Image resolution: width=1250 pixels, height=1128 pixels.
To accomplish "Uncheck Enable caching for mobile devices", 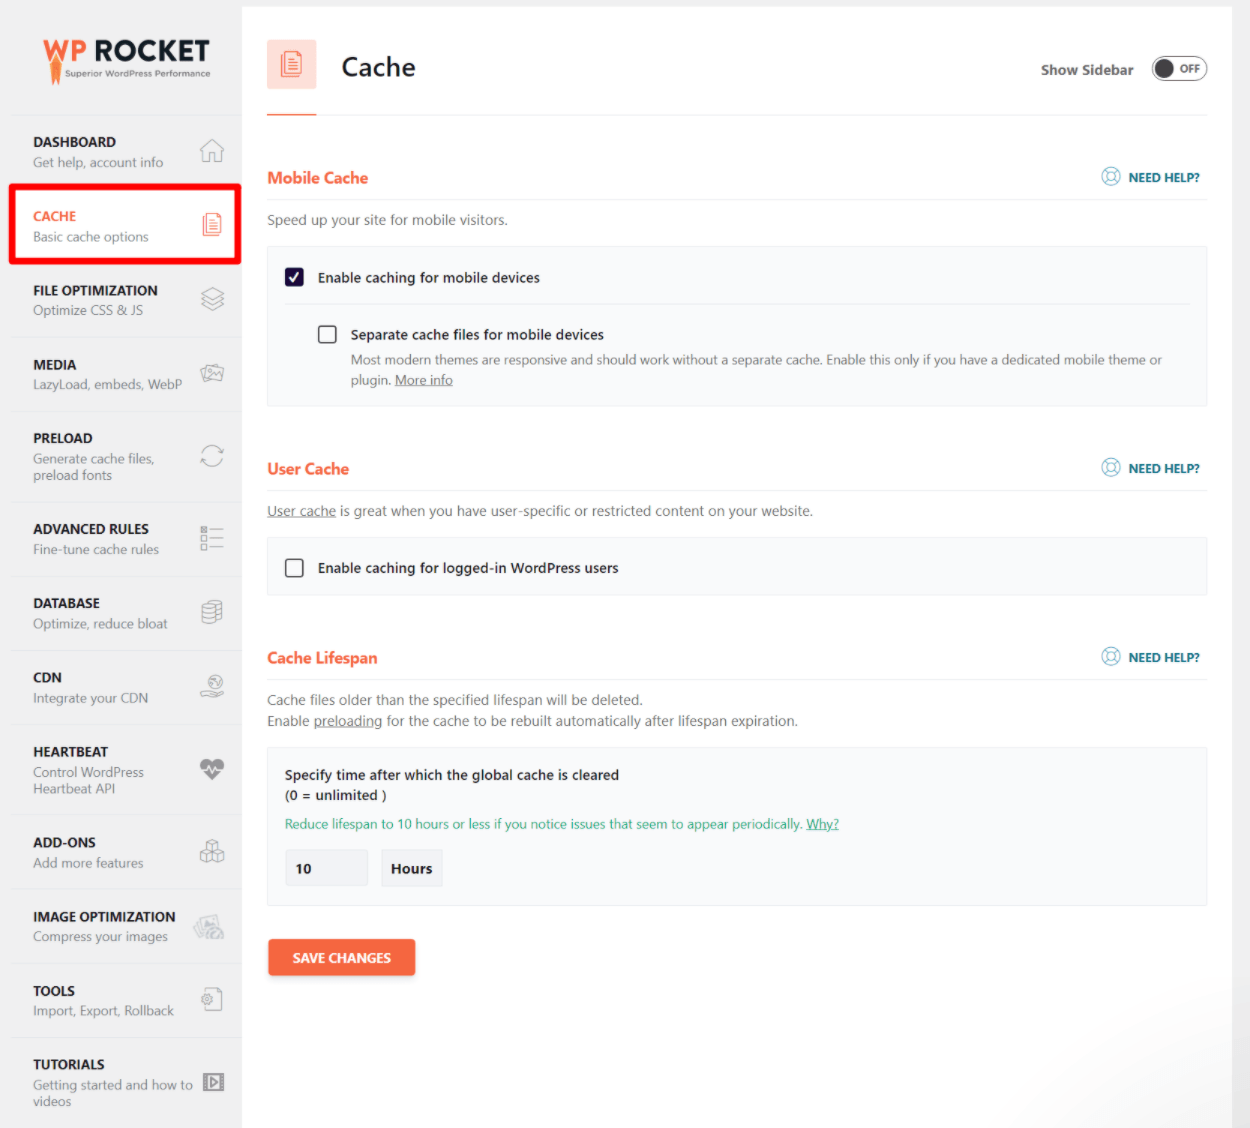I will 295,277.
